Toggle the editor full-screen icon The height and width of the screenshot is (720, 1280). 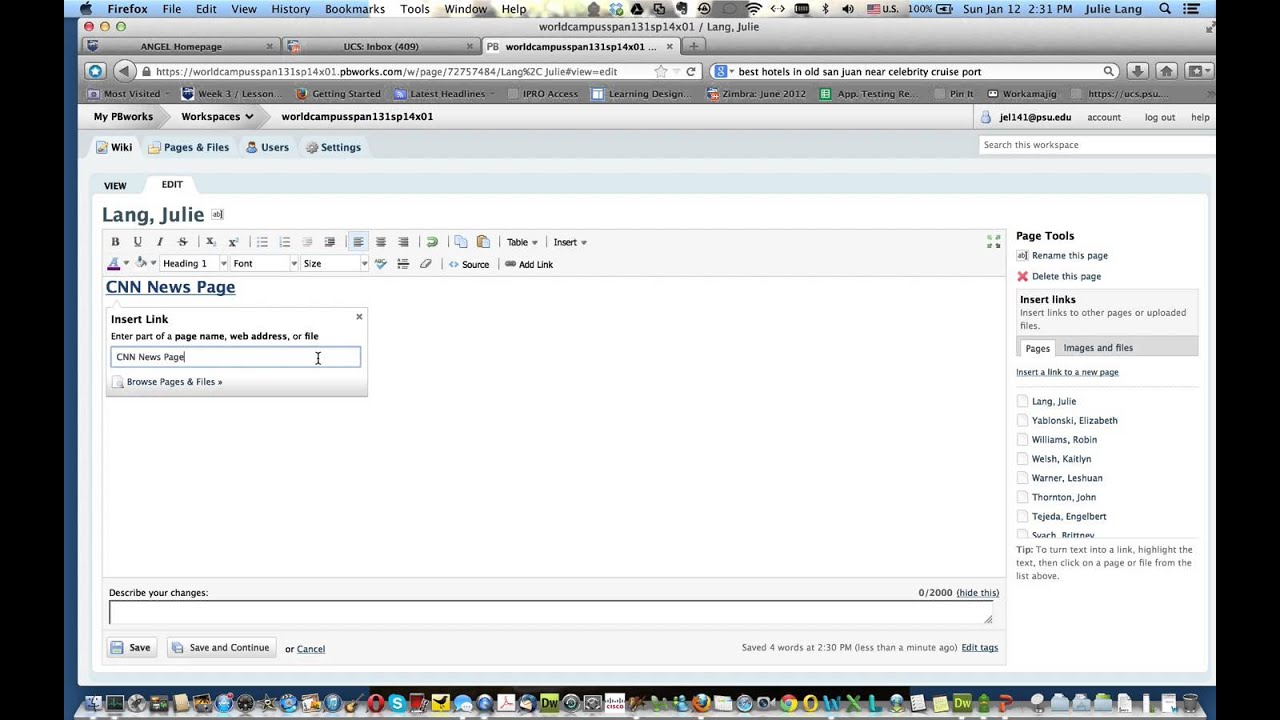(x=993, y=242)
